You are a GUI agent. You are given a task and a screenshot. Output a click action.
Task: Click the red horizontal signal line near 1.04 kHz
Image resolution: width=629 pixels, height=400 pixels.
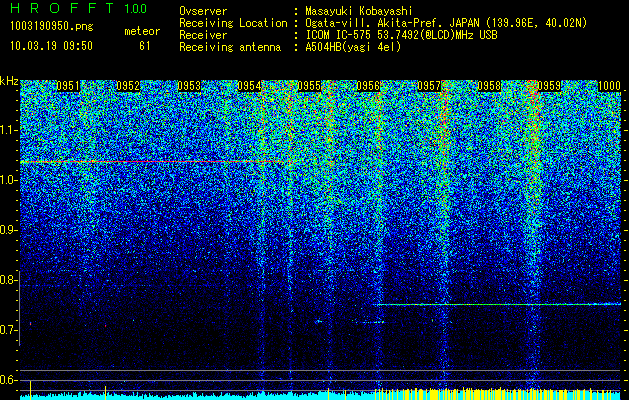click(x=150, y=161)
